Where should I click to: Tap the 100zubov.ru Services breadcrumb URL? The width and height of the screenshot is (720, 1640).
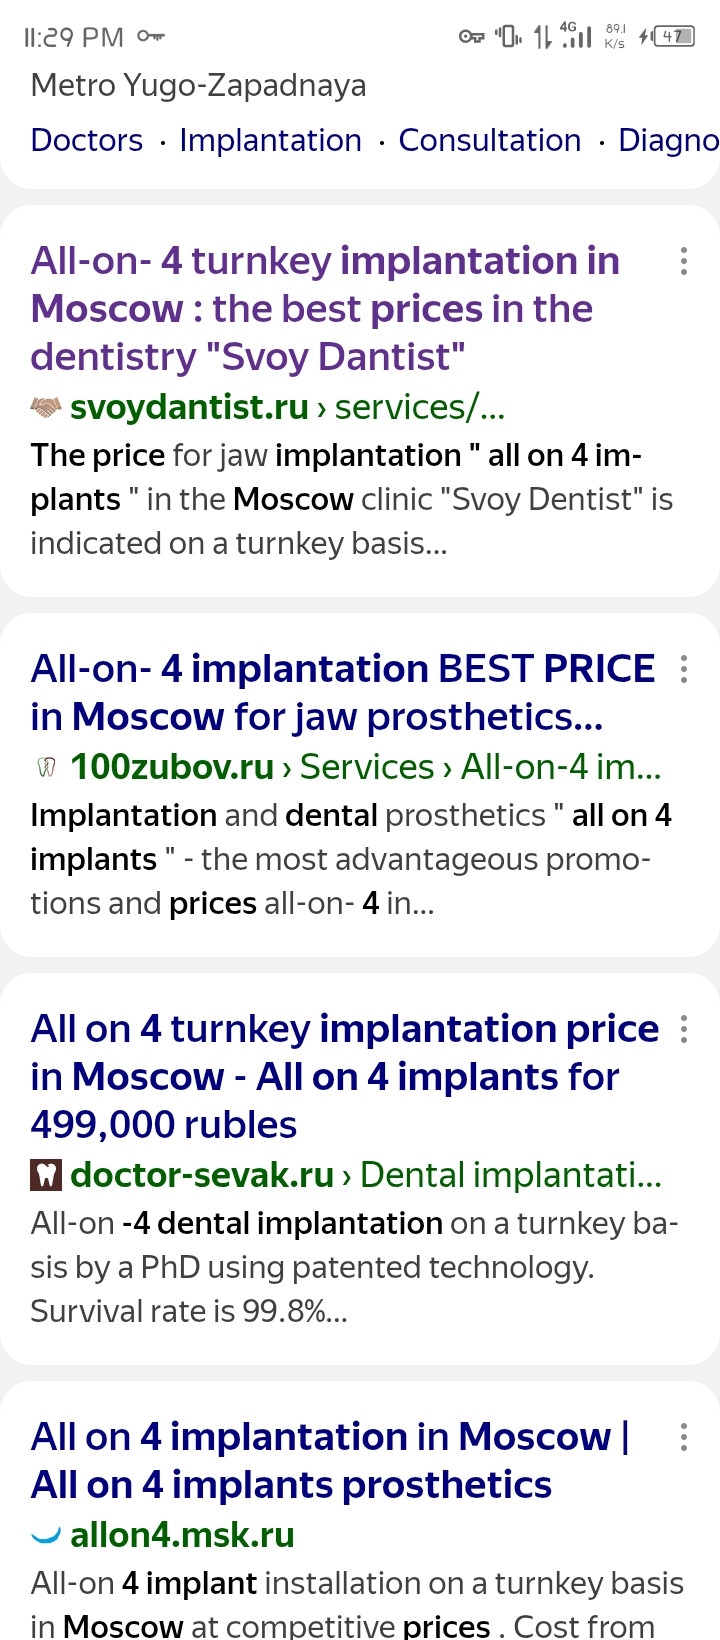coord(366,768)
